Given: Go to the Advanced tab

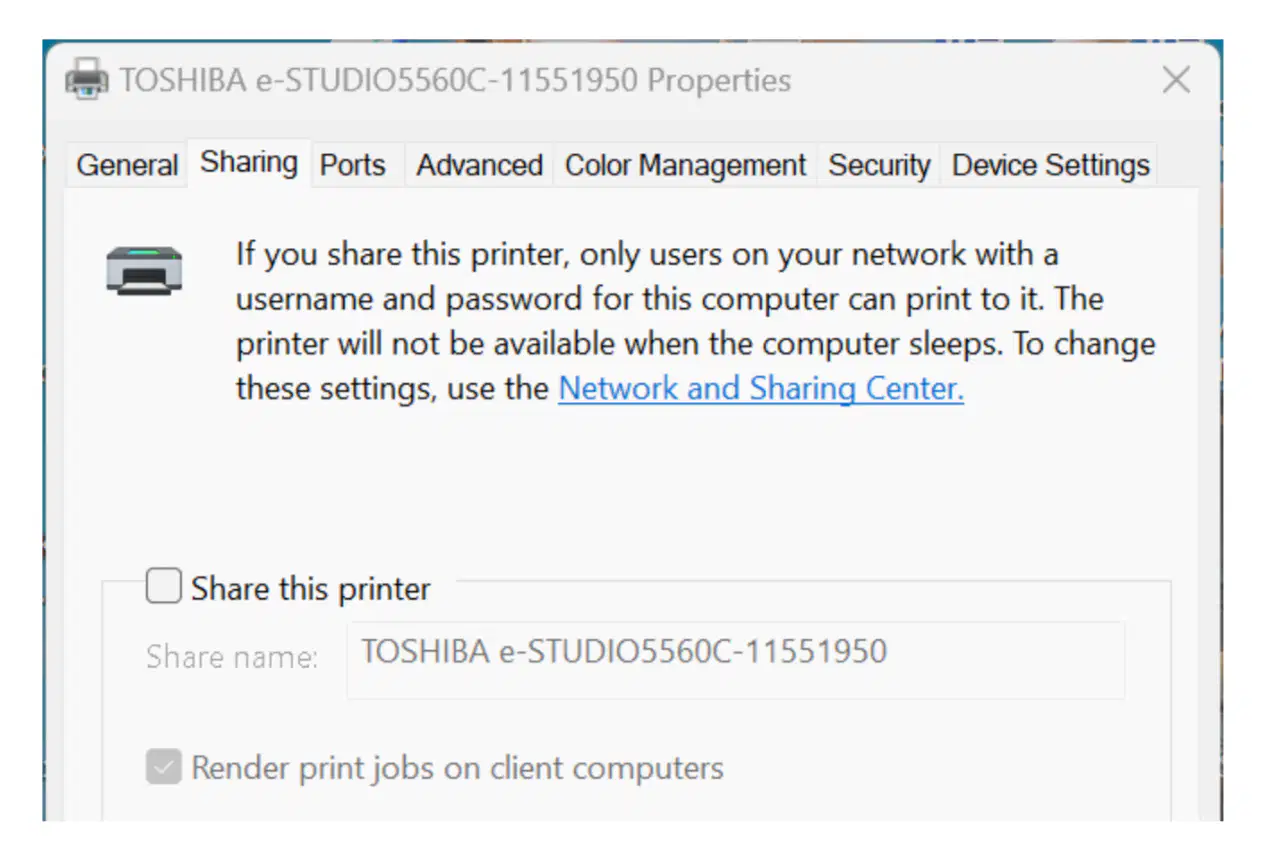Looking at the screenshot, I should 479,165.
